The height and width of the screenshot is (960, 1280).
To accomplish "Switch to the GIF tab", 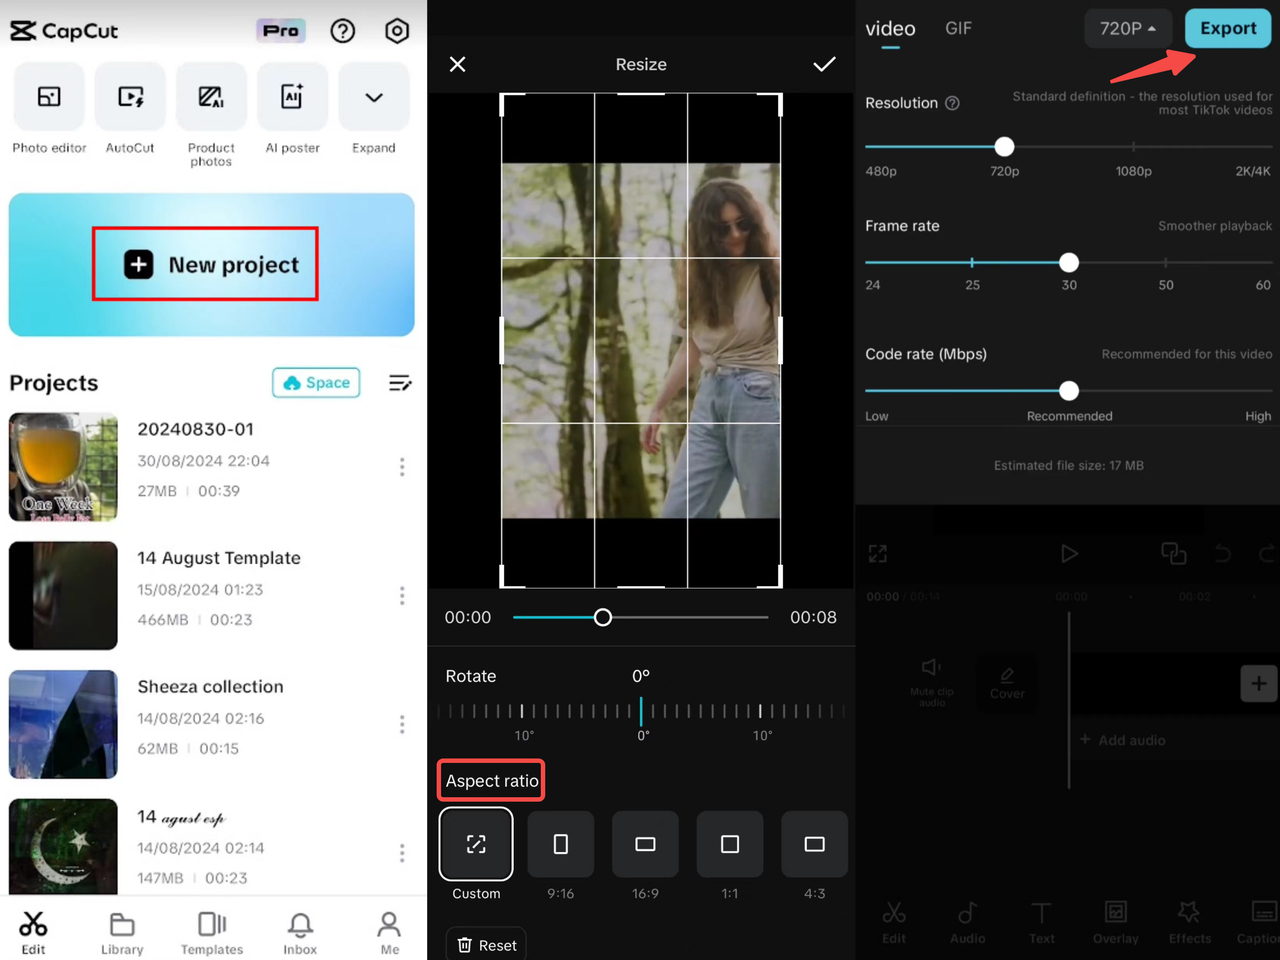I will (958, 28).
